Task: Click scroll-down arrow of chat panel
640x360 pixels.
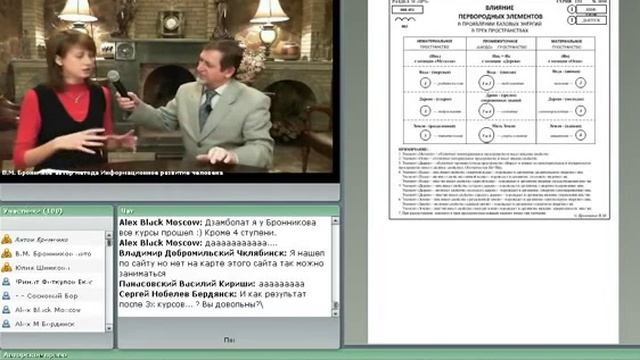Action: pos(336,313)
